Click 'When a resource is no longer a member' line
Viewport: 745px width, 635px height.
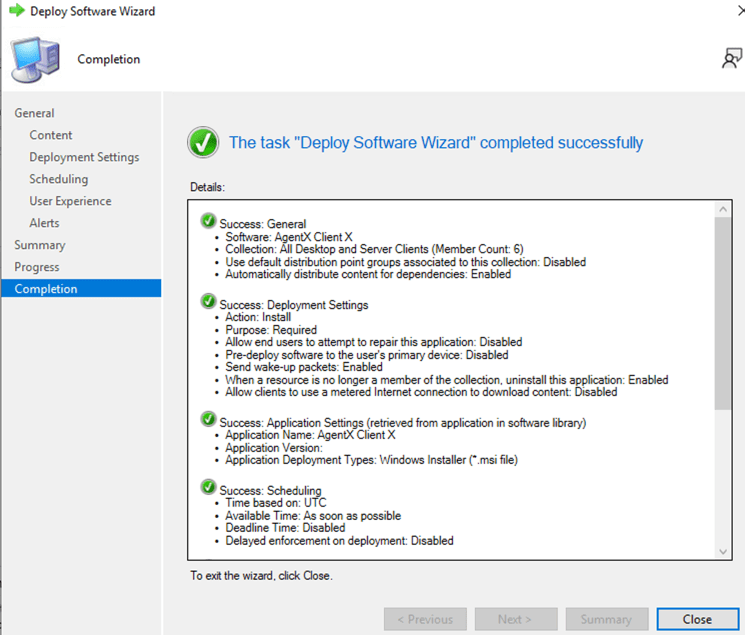click(447, 380)
